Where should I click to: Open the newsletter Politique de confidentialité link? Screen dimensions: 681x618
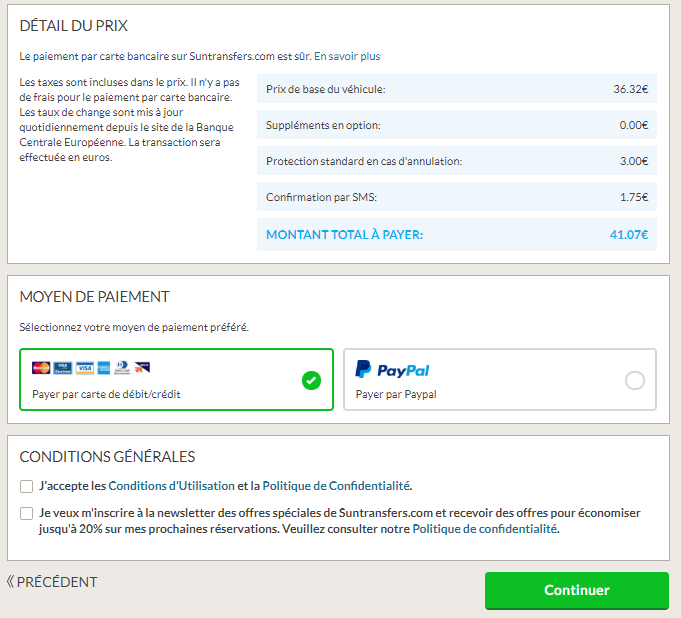coord(485,529)
